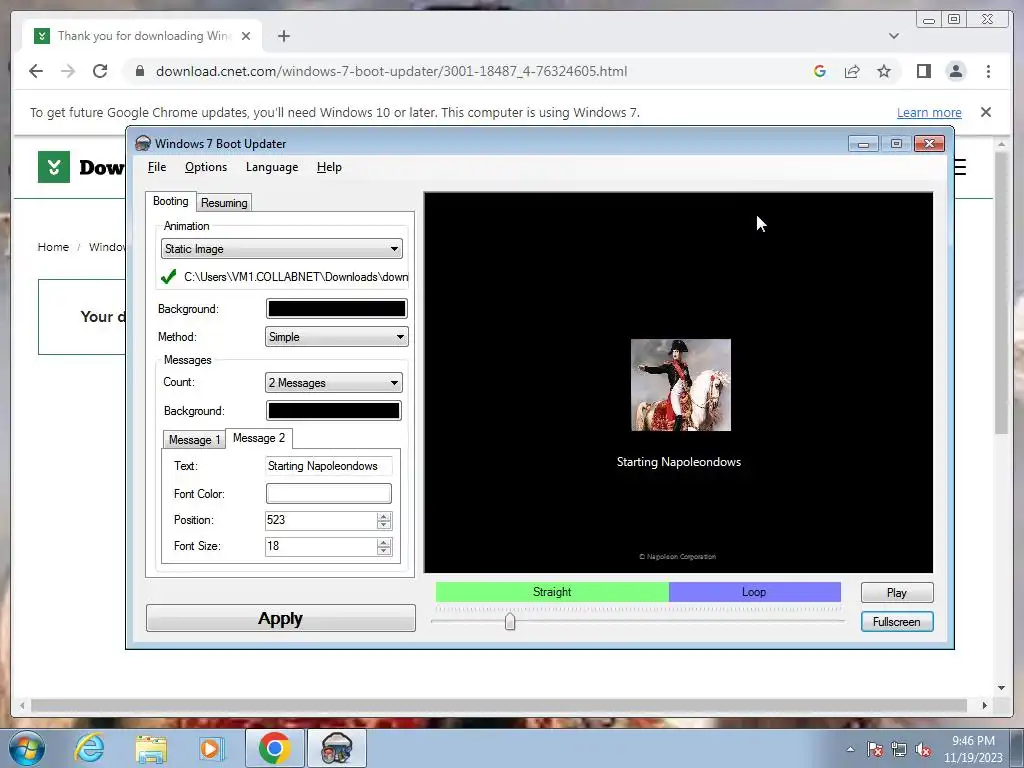Decrease the Font Size with down arrow

[384, 551]
